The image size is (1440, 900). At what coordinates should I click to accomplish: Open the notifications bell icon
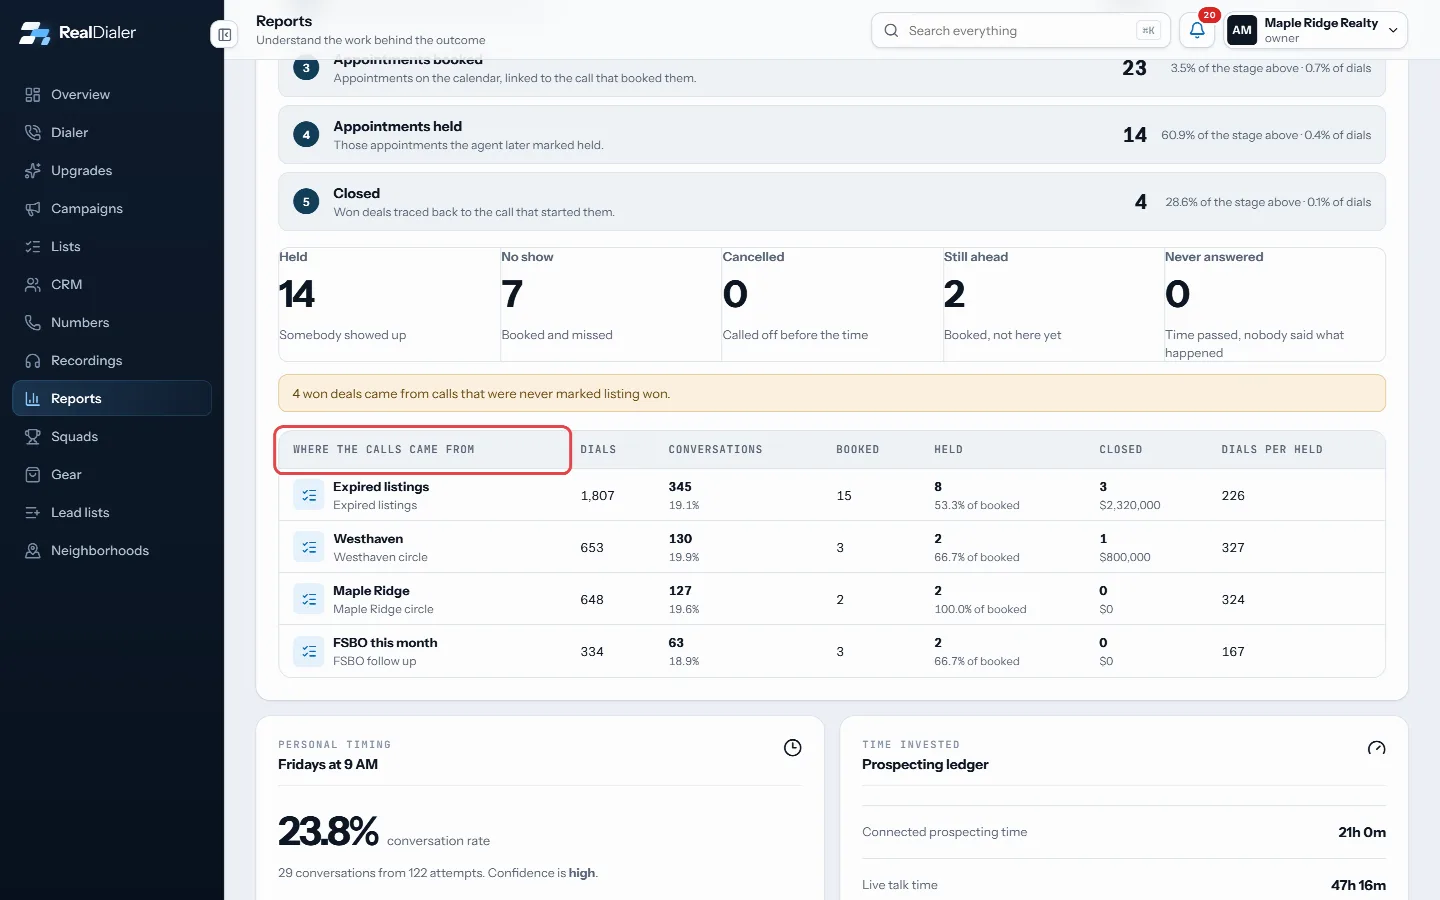[x=1197, y=31]
